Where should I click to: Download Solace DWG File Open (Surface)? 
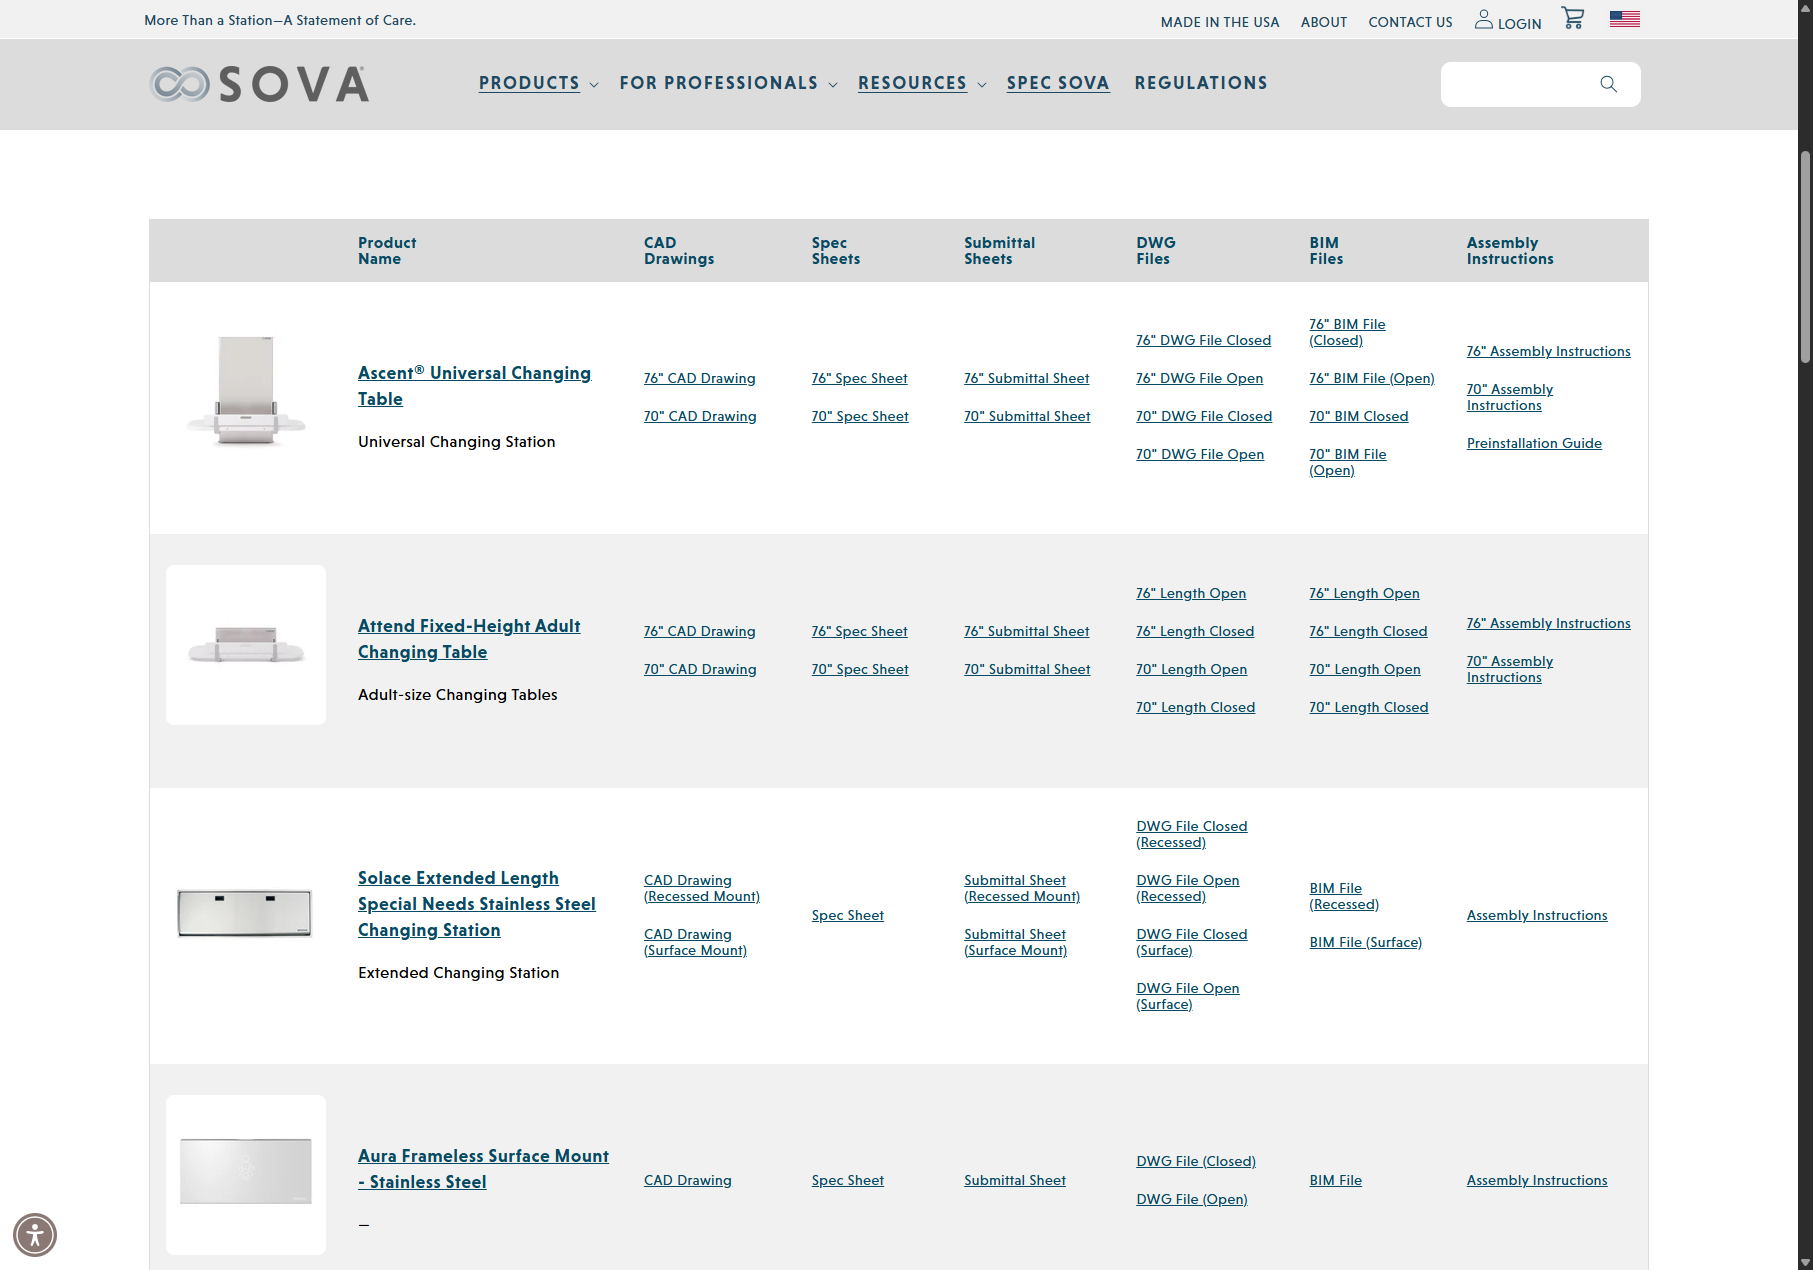click(1188, 996)
